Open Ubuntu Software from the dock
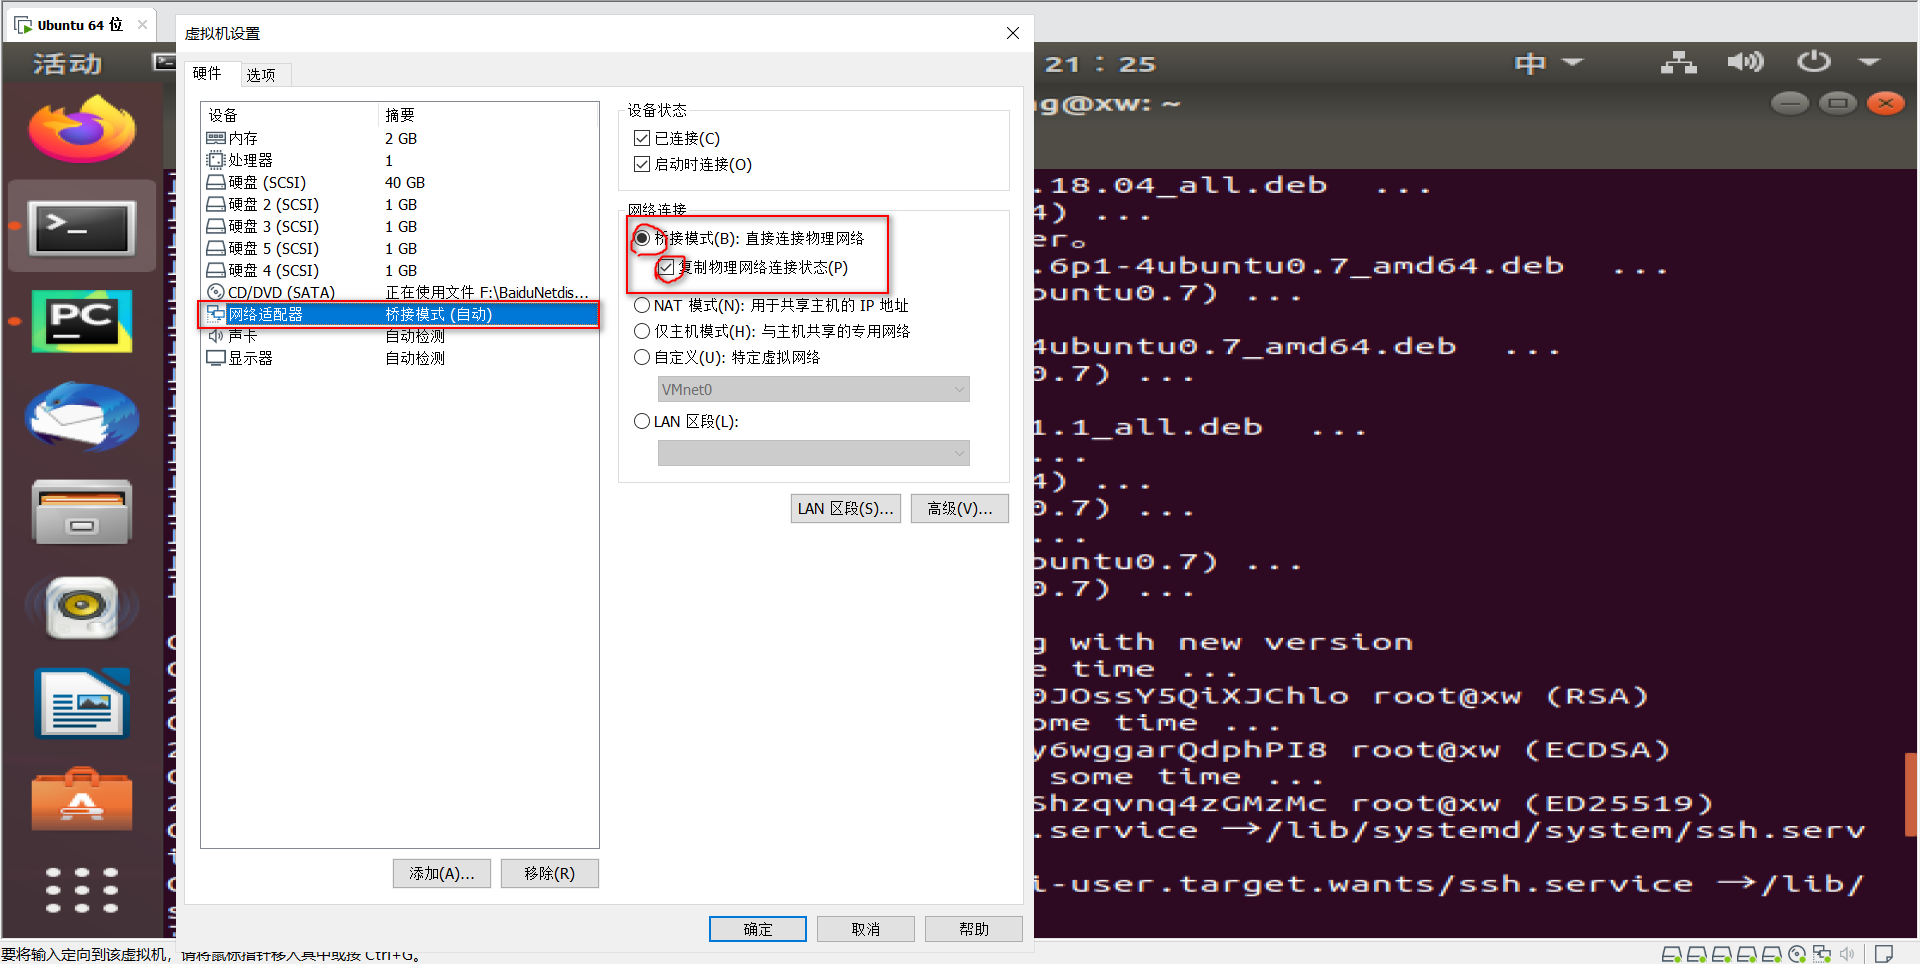Screen dimensions: 1920x964 pyautogui.click(x=80, y=799)
